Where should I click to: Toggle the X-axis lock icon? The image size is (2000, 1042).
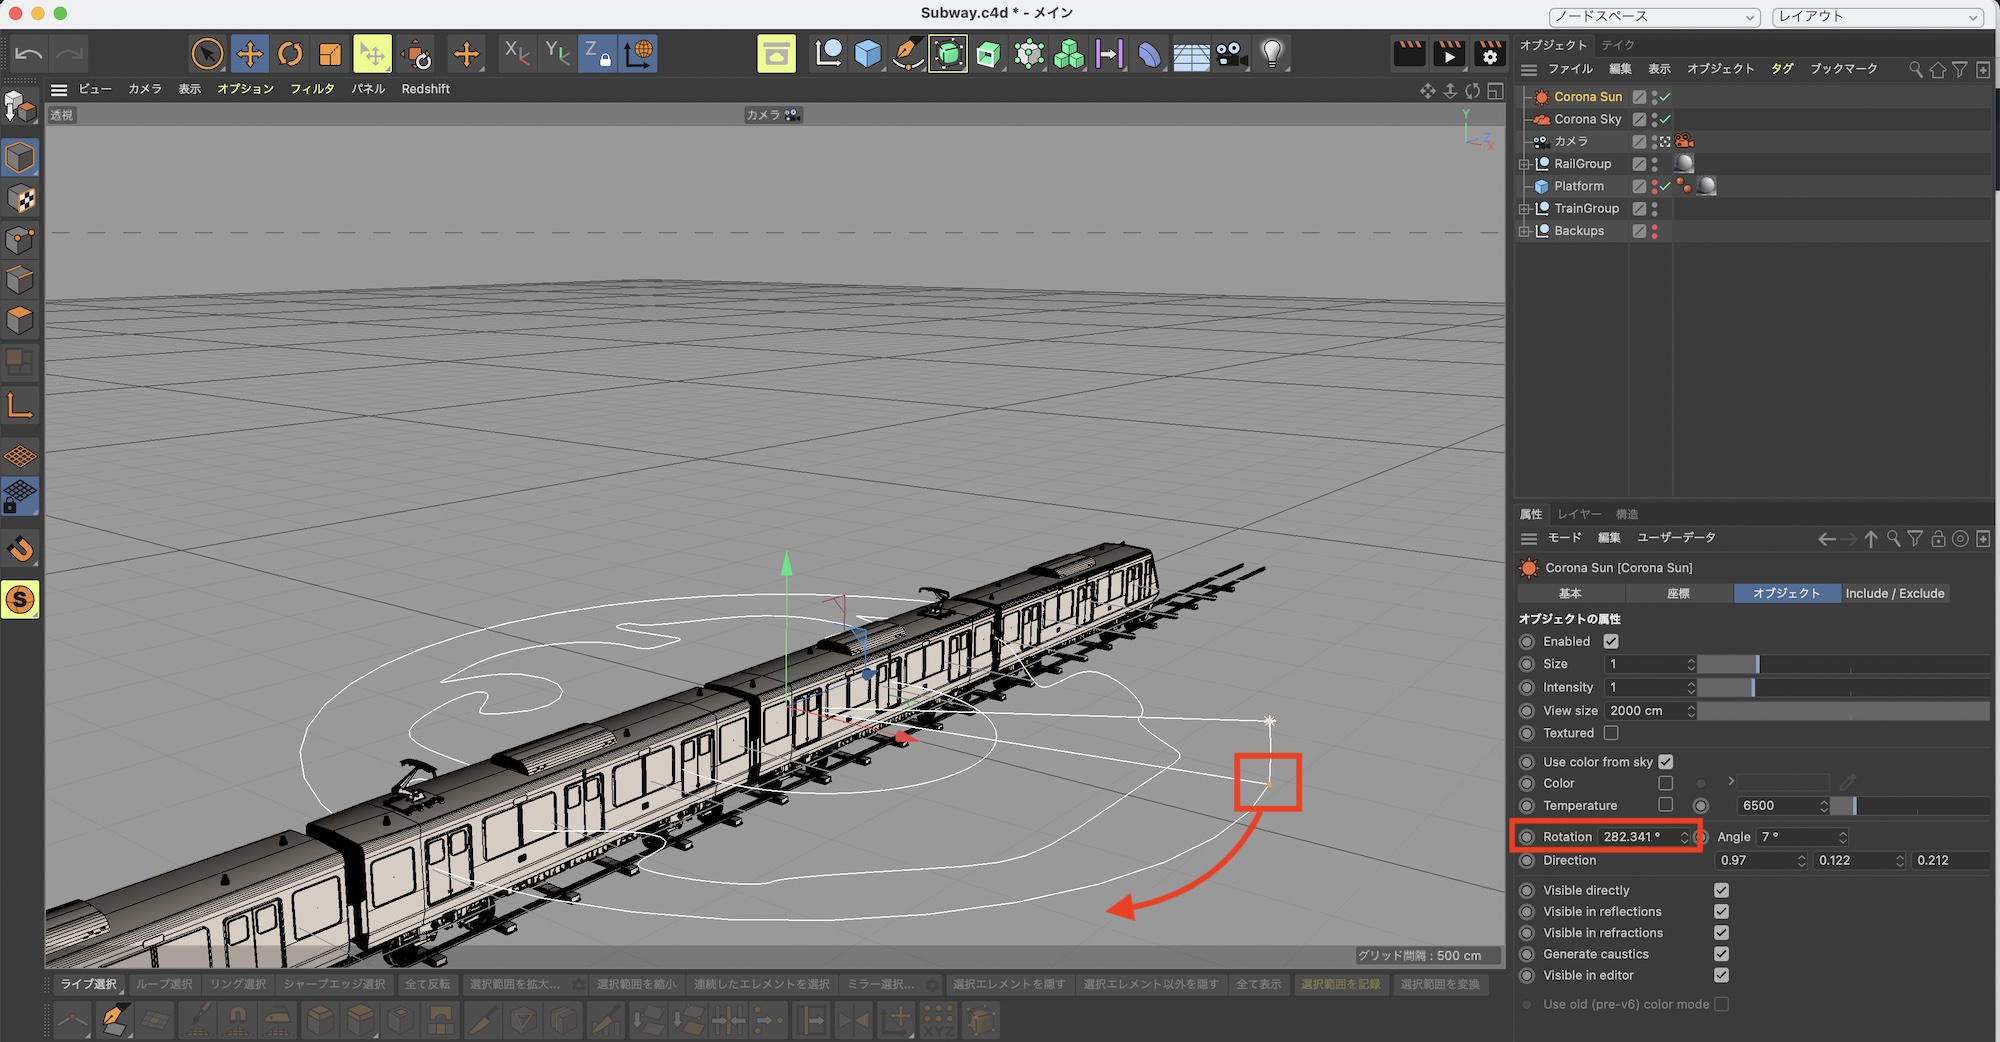pyautogui.click(x=516, y=53)
